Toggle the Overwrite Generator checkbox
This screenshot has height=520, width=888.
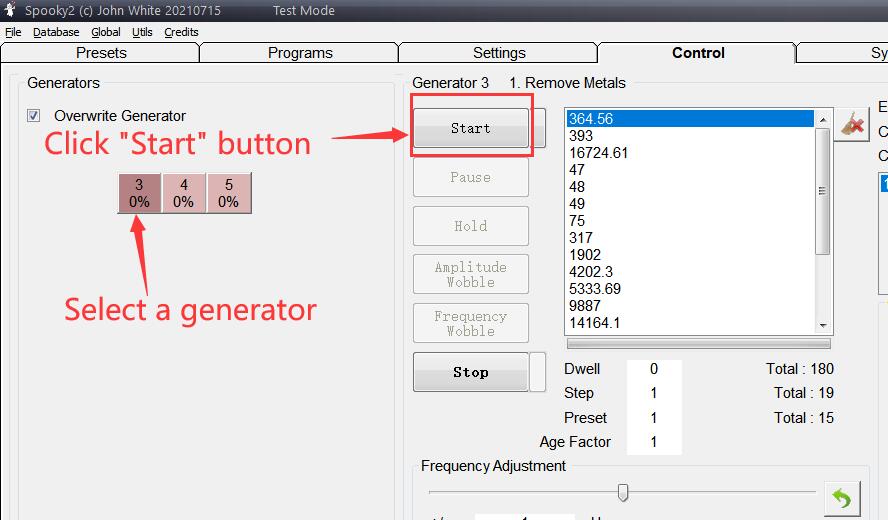pyautogui.click(x=34, y=116)
